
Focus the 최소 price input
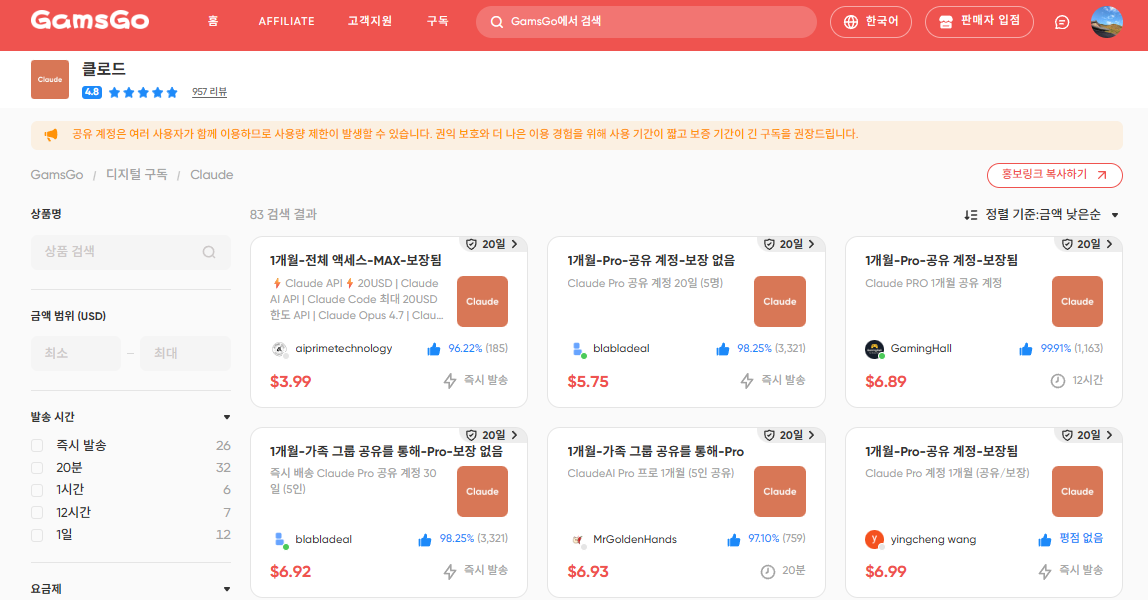click(75, 353)
